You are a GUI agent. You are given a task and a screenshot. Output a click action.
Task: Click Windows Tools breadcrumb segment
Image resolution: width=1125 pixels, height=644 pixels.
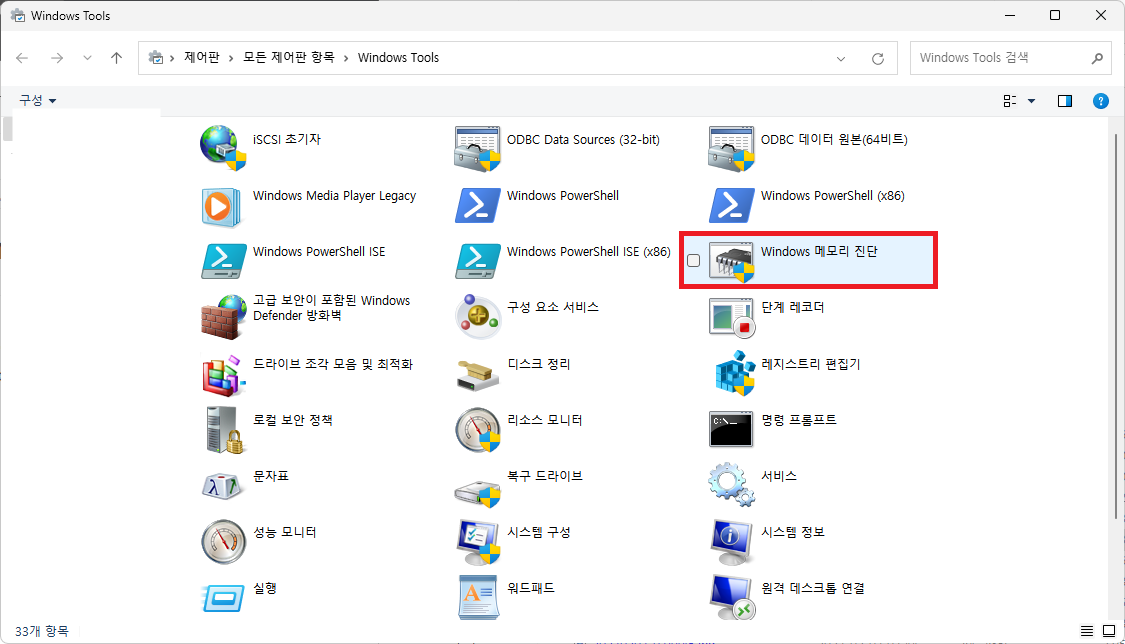point(398,57)
